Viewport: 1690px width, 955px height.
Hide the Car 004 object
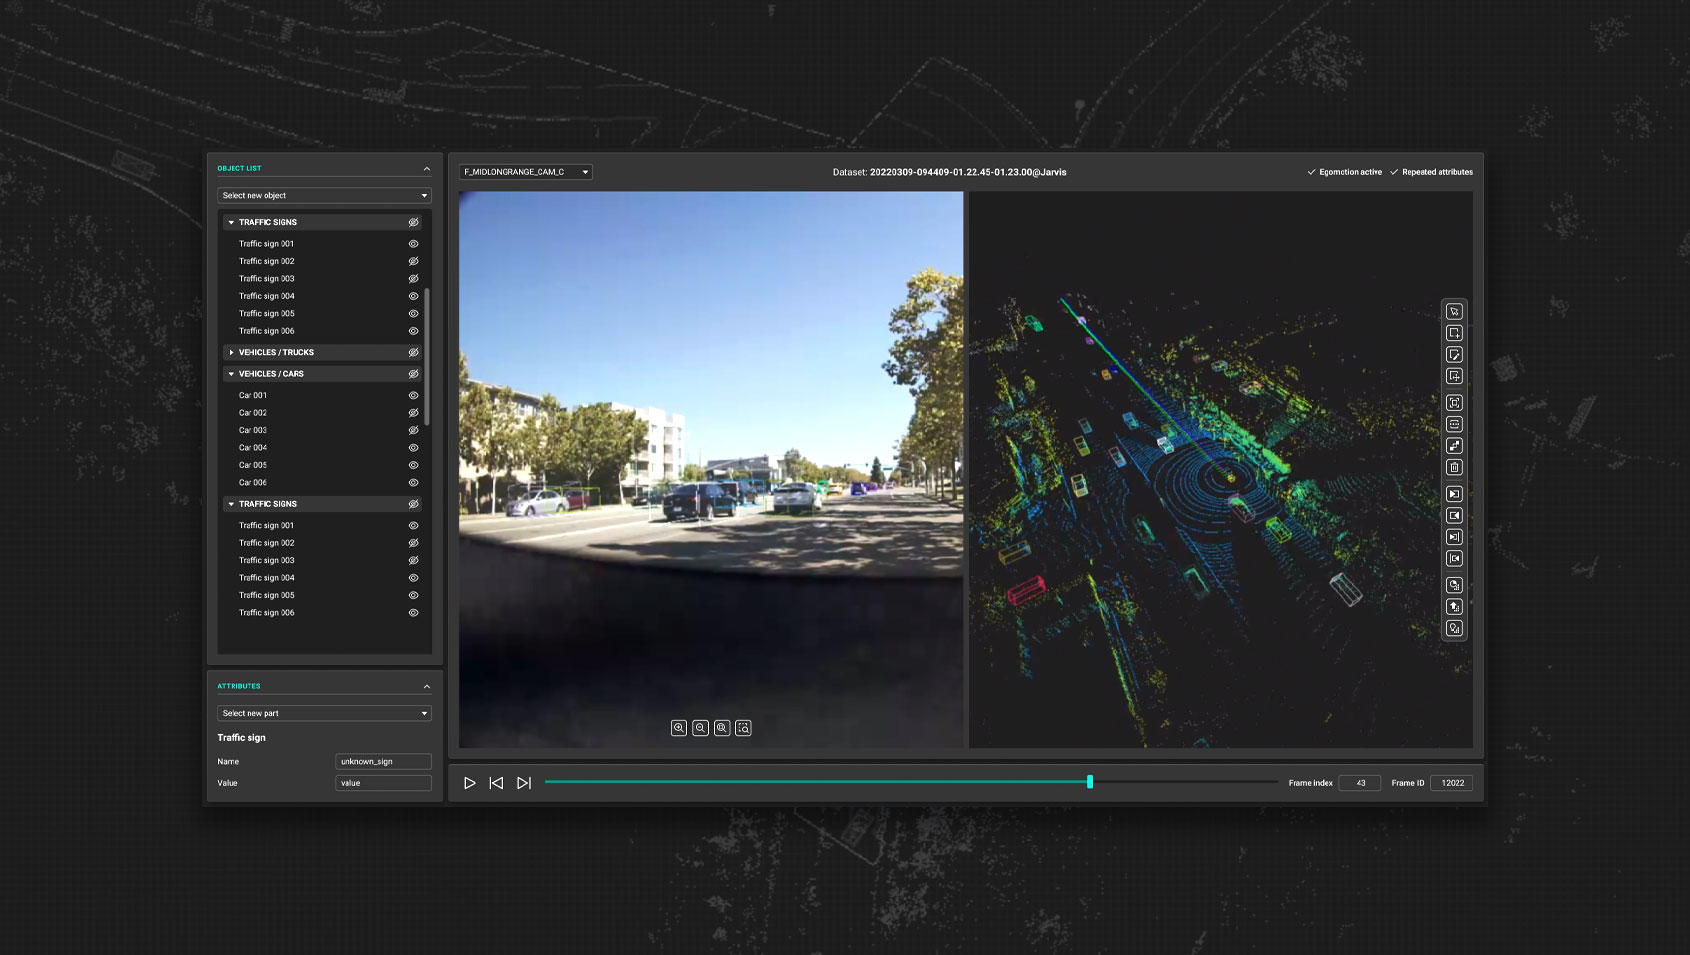tap(413, 448)
